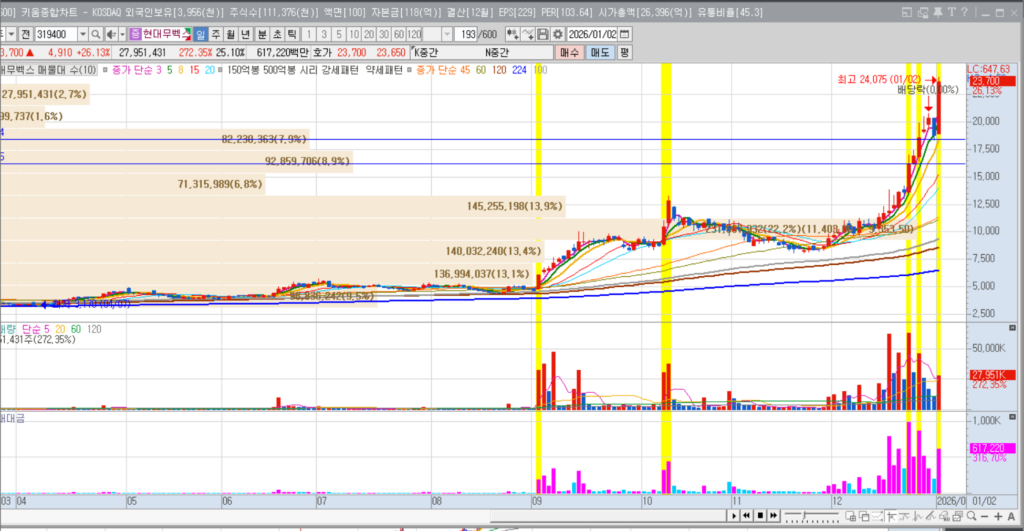
Task: Click the 매도 sell button
Action: click(600, 52)
